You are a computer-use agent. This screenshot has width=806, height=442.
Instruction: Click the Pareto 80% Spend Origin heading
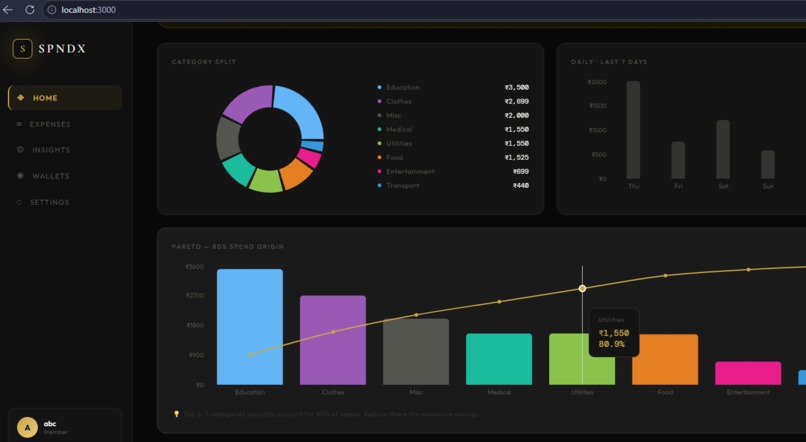coord(228,247)
